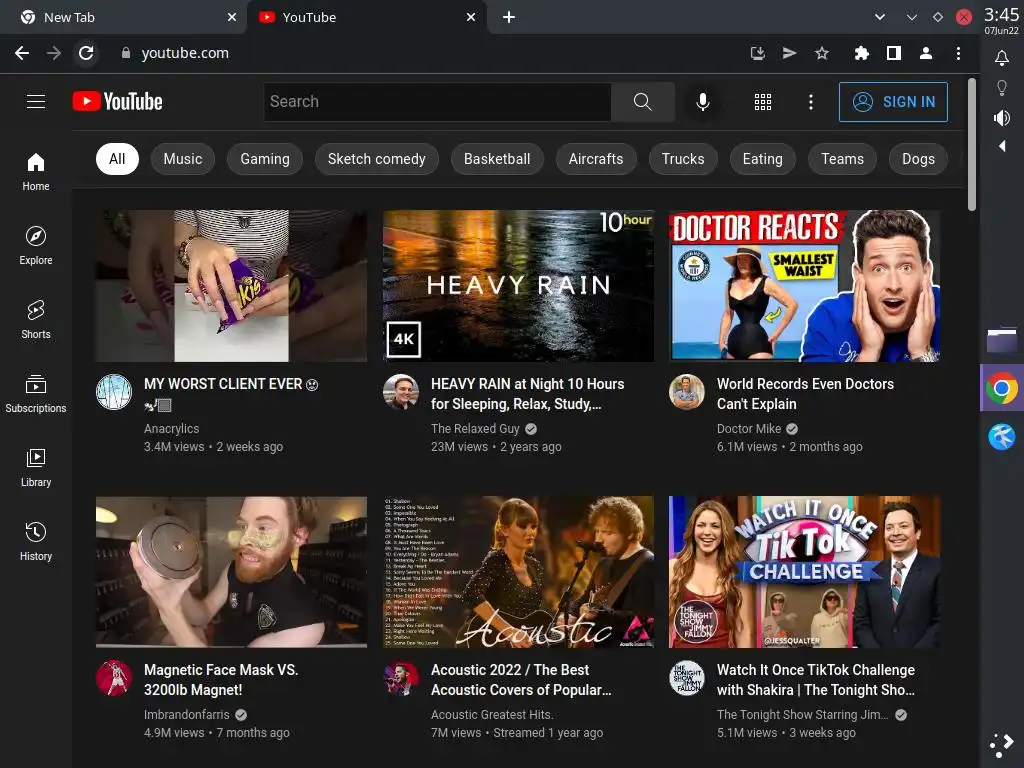Open the YouTube hamburger guide menu
Screen dimensions: 1024x768
pyautogui.click(x=36, y=102)
